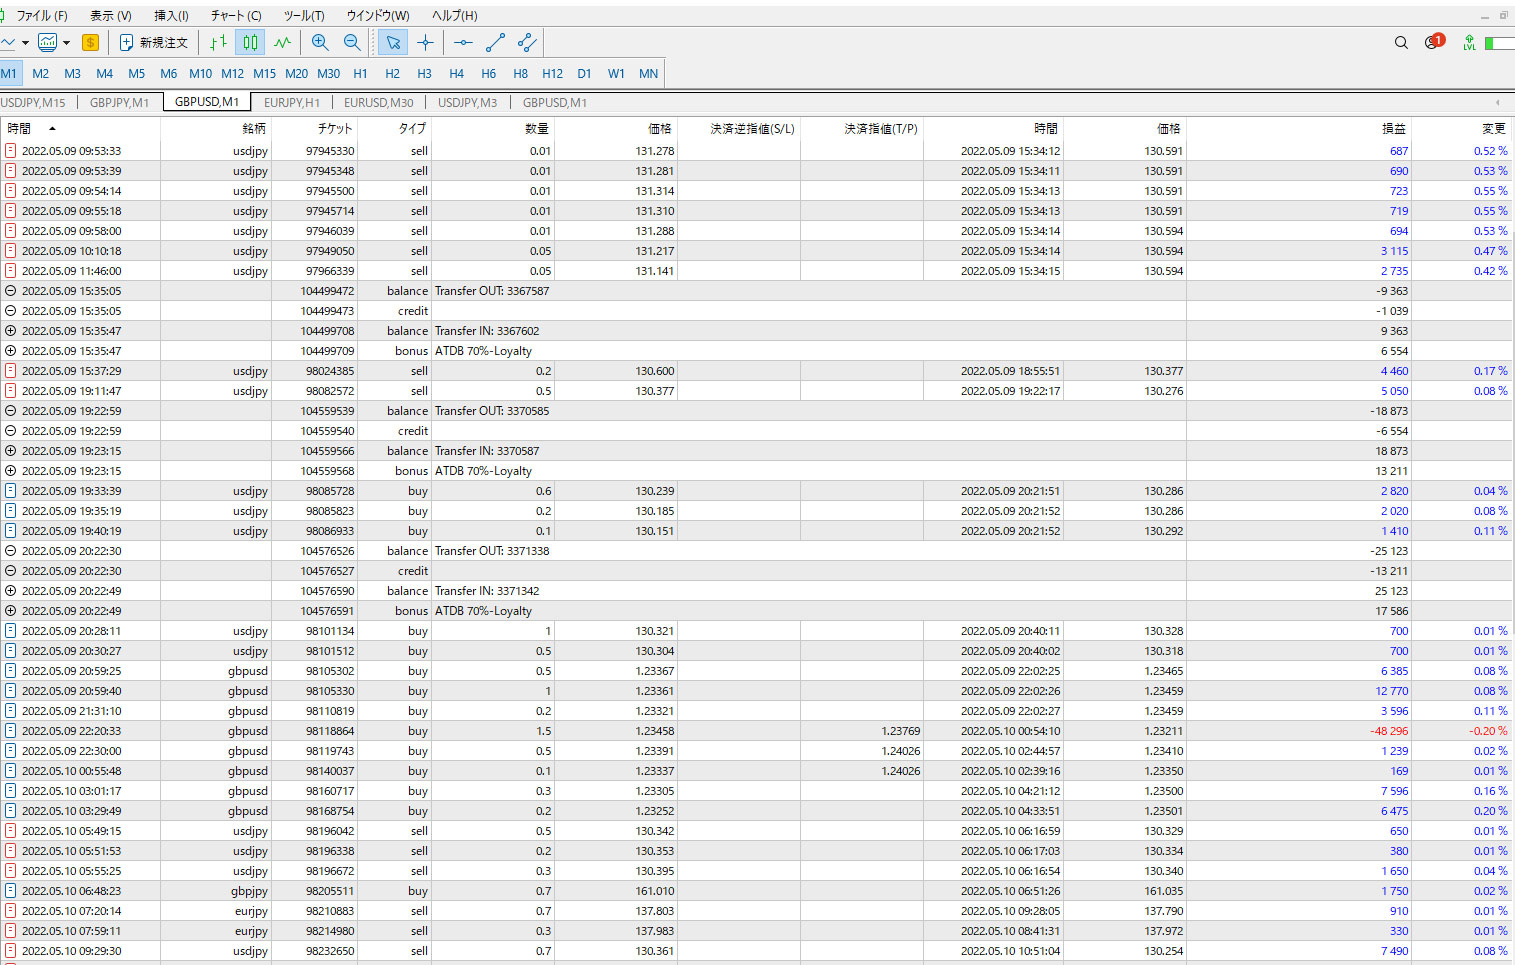The height and width of the screenshot is (965, 1515).
Task: Activate the M15 timeframe button
Action: coord(264,73)
